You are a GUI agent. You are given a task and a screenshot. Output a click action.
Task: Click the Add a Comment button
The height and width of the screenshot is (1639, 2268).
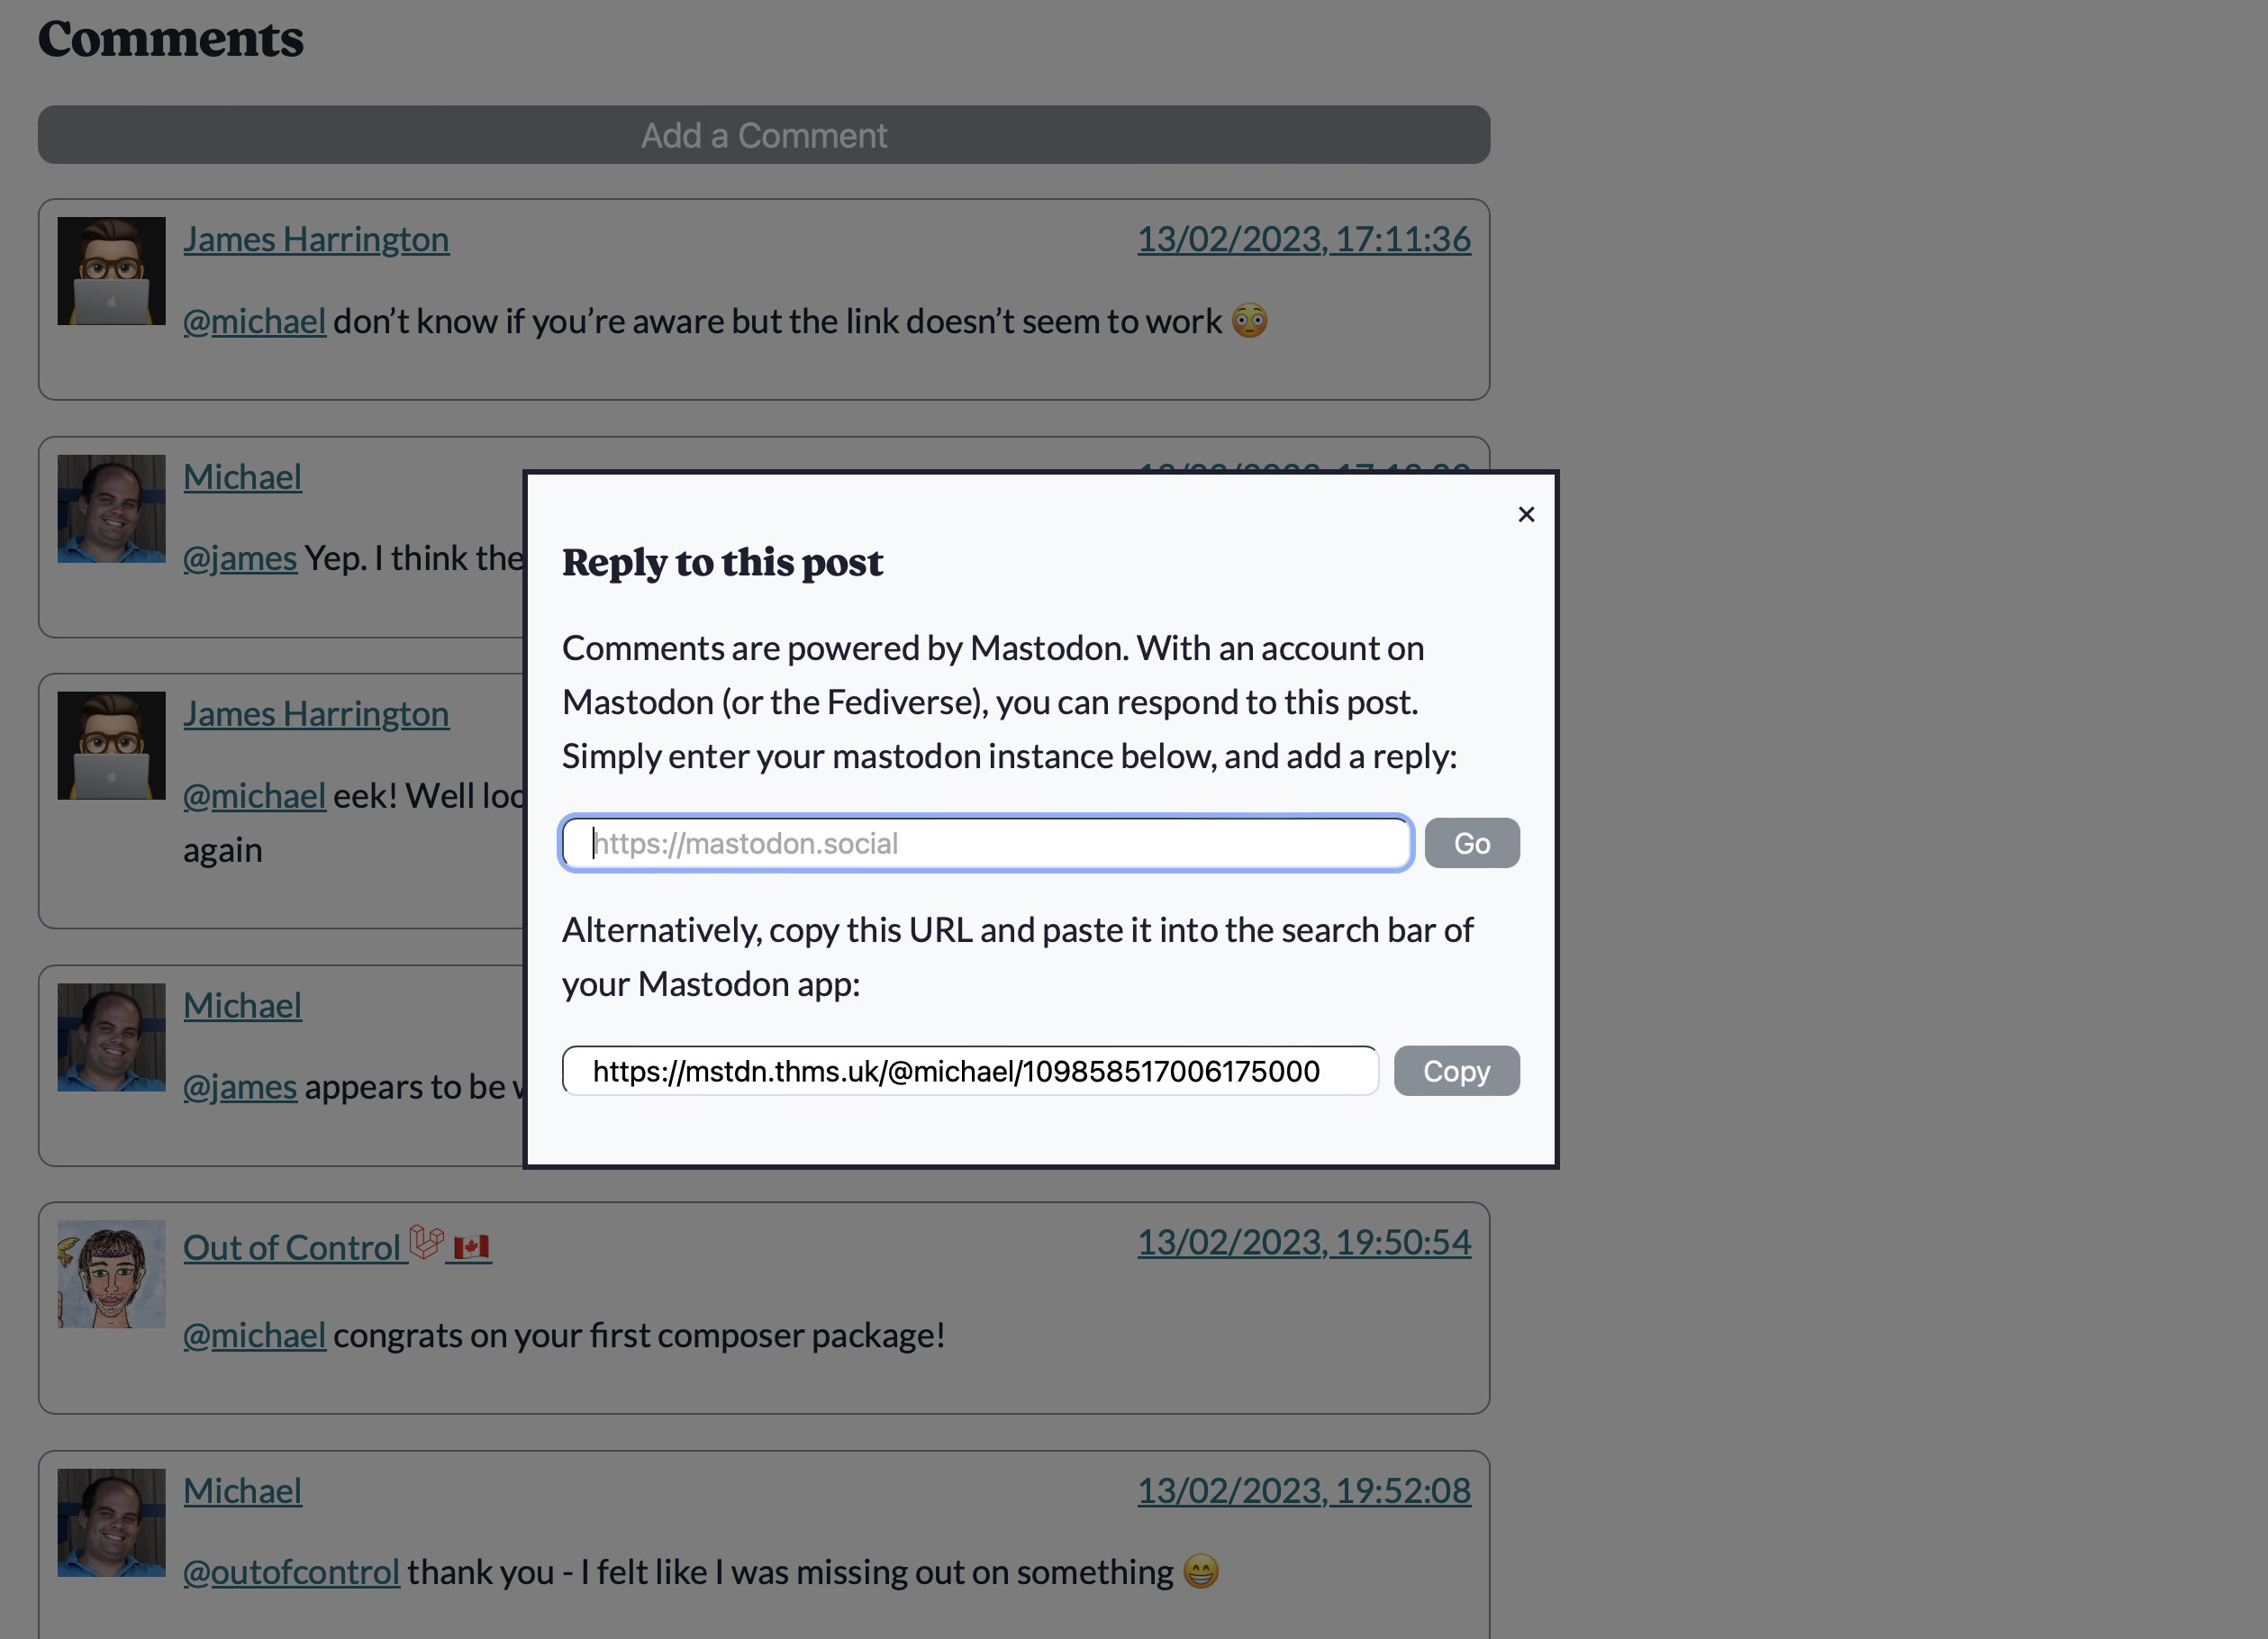(x=764, y=134)
